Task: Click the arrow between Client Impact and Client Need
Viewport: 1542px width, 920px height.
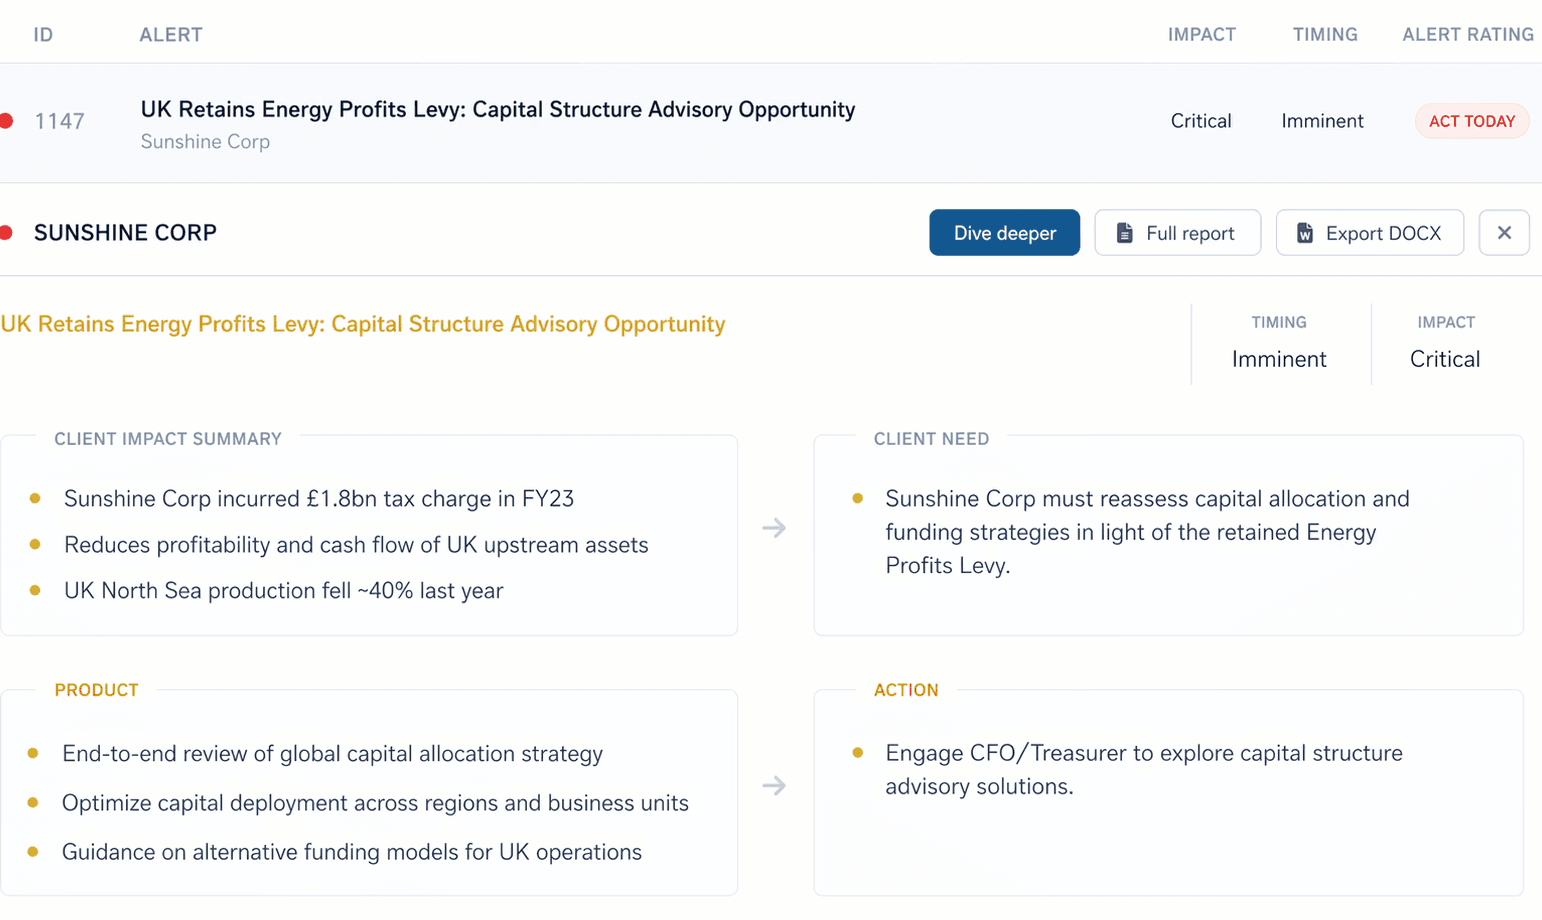Action: [x=774, y=528]
